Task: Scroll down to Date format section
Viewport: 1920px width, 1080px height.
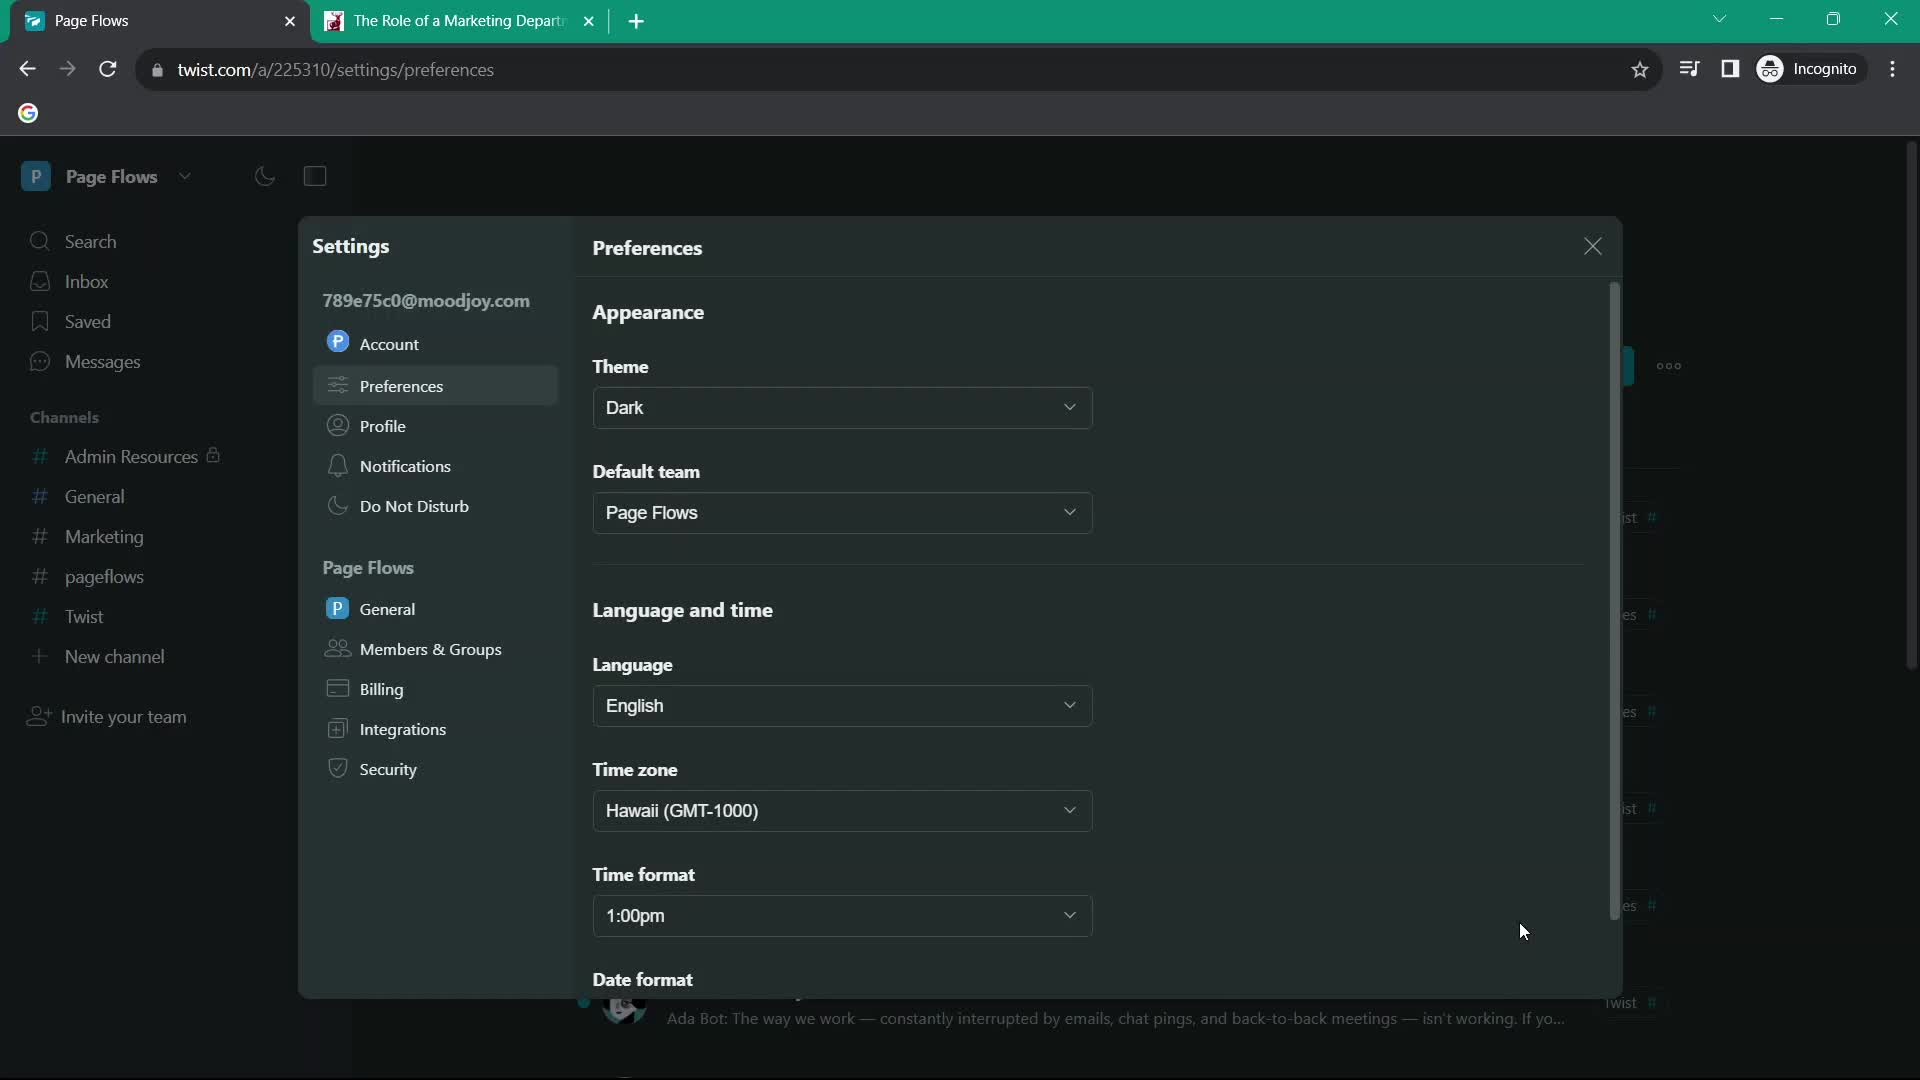Action: coord(642,978)
